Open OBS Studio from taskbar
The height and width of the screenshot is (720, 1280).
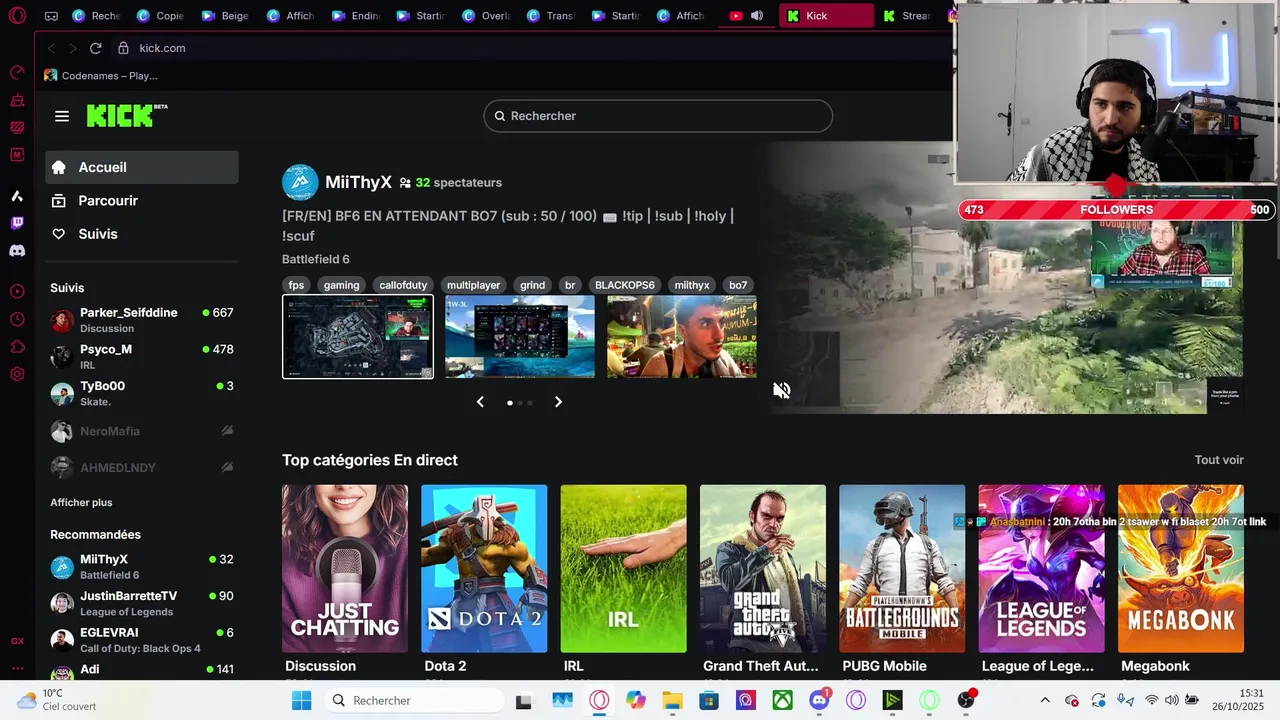coord(966,700)
